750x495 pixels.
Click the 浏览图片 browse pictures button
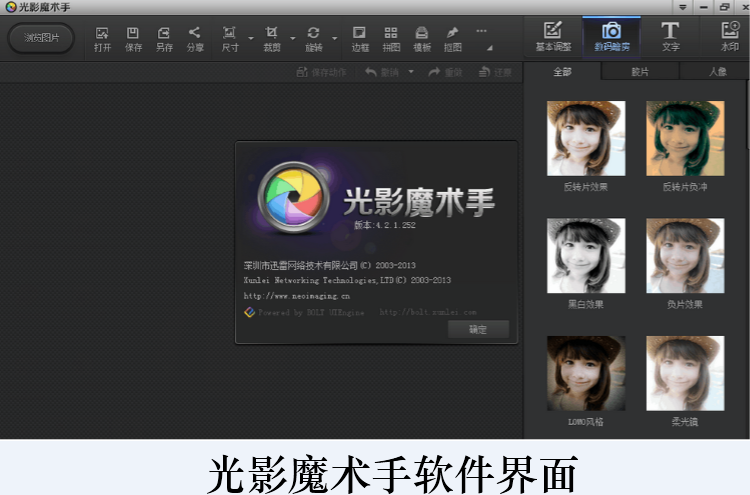click(41, 38)
